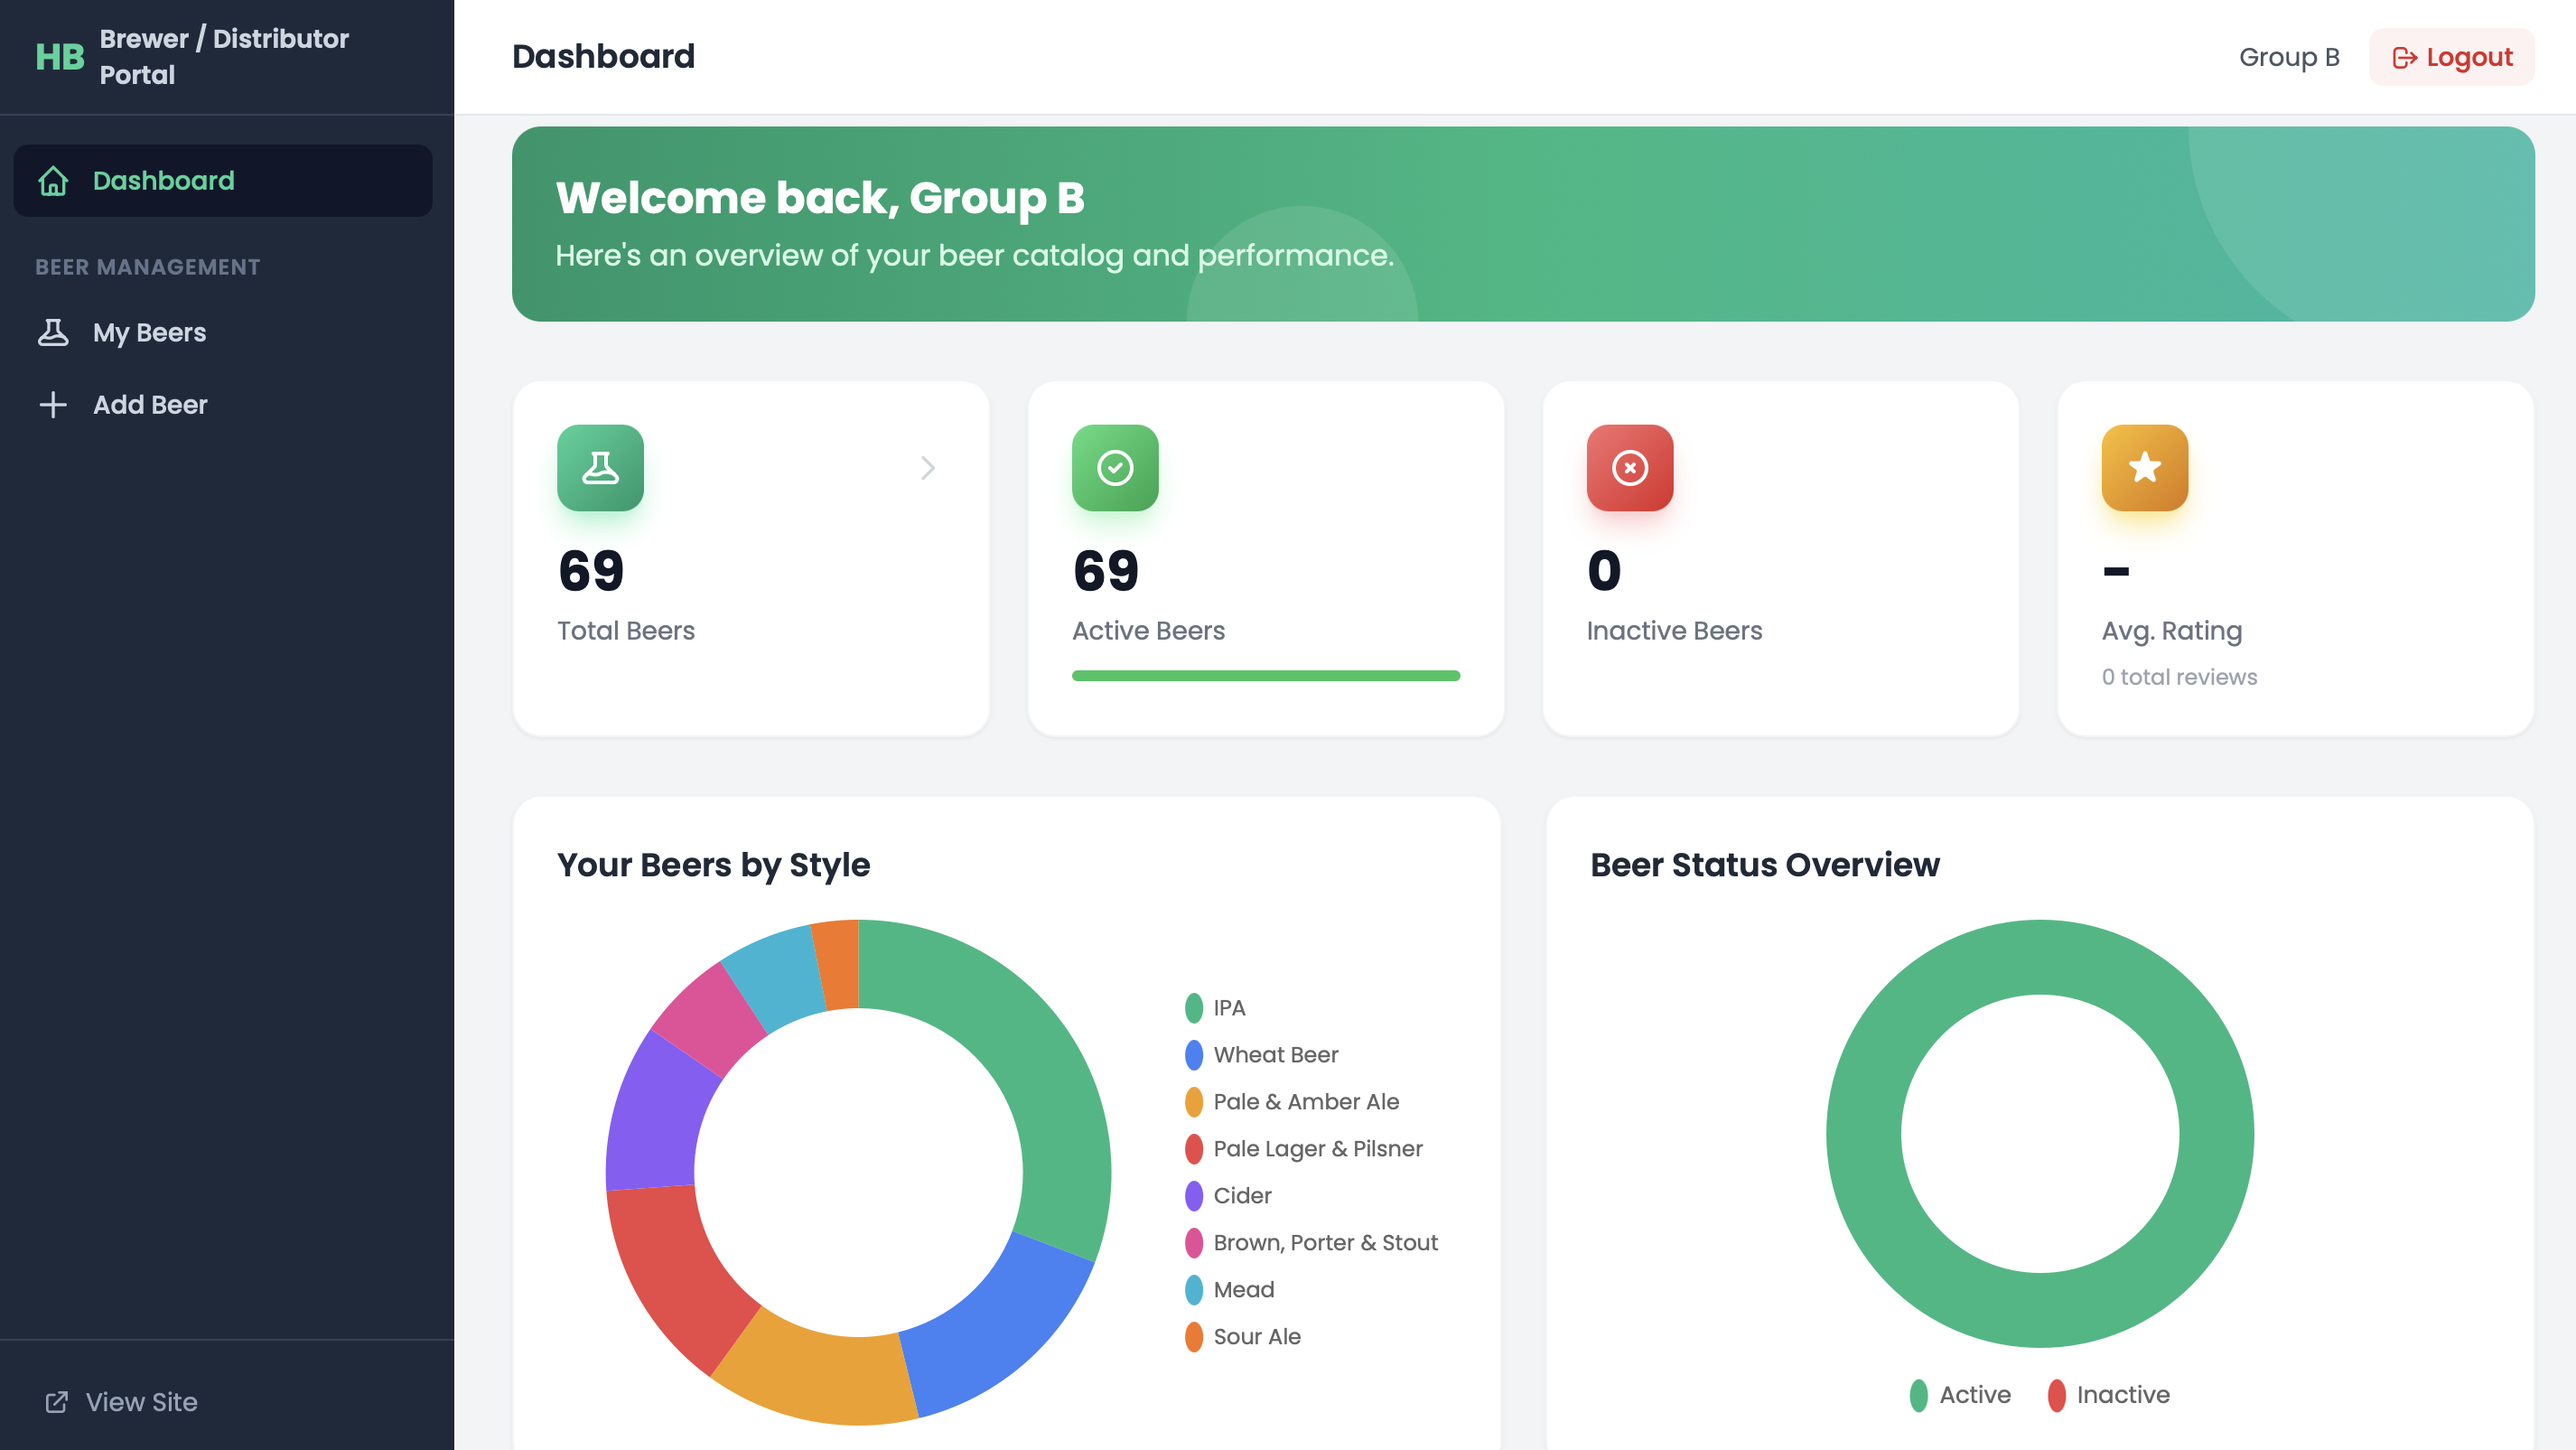2576x1450 pixels.
Task: Click the Inactive Beers label
Action: (1675, 631)
